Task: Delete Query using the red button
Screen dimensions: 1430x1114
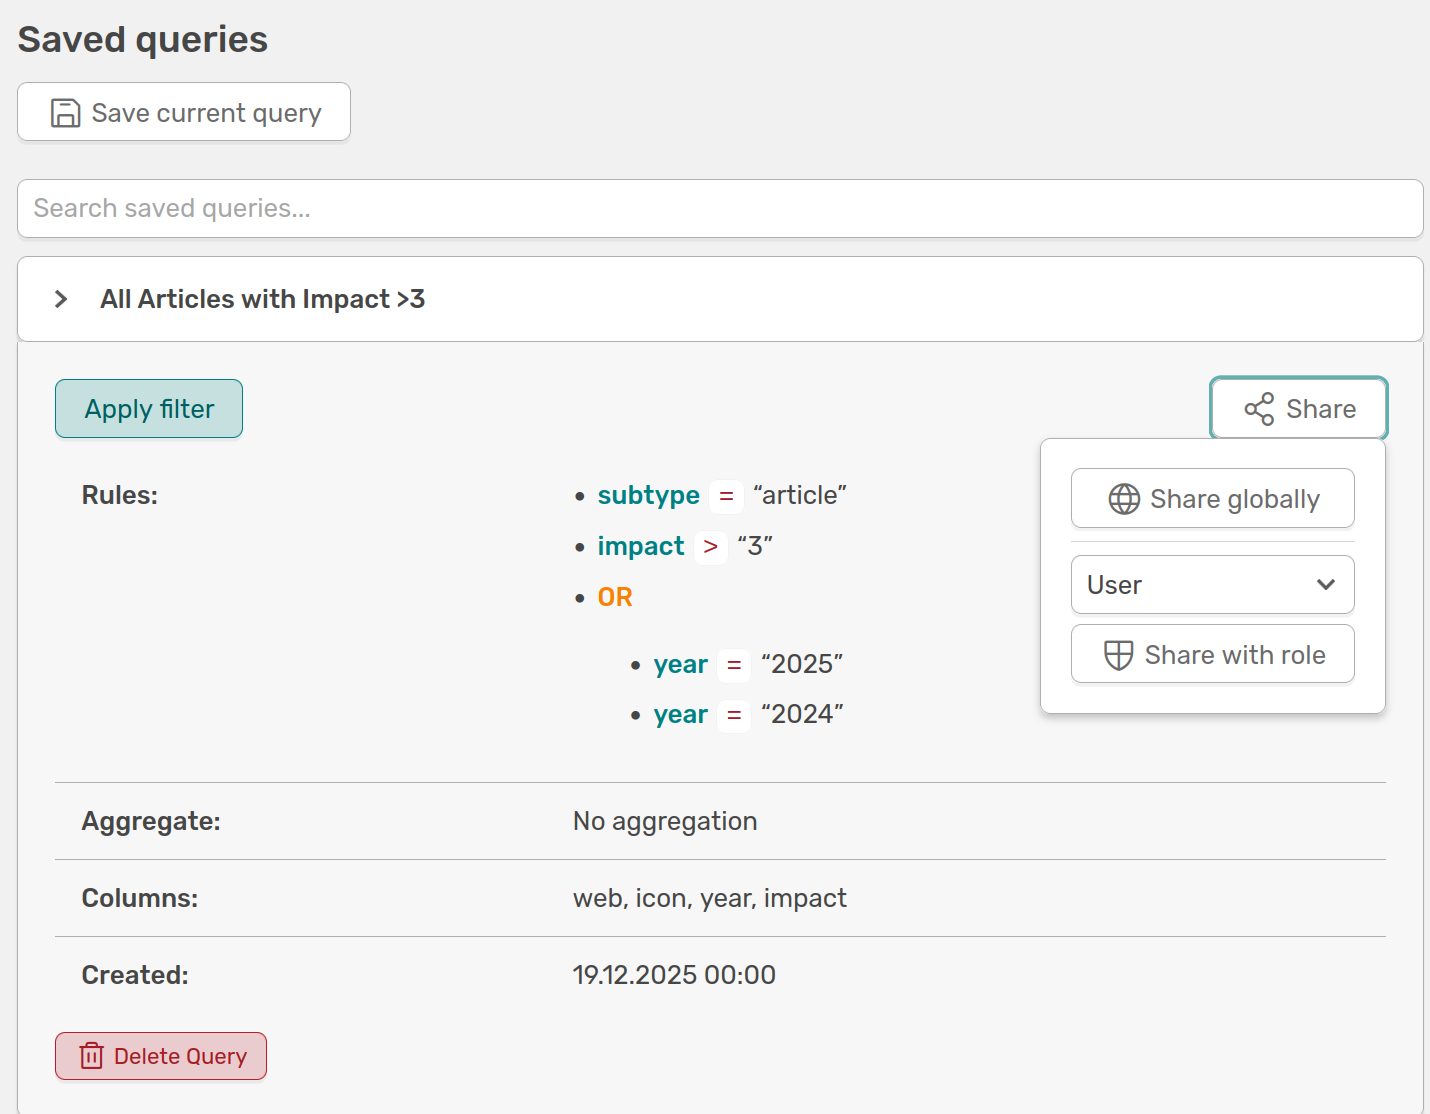Action: [161, 1056]
